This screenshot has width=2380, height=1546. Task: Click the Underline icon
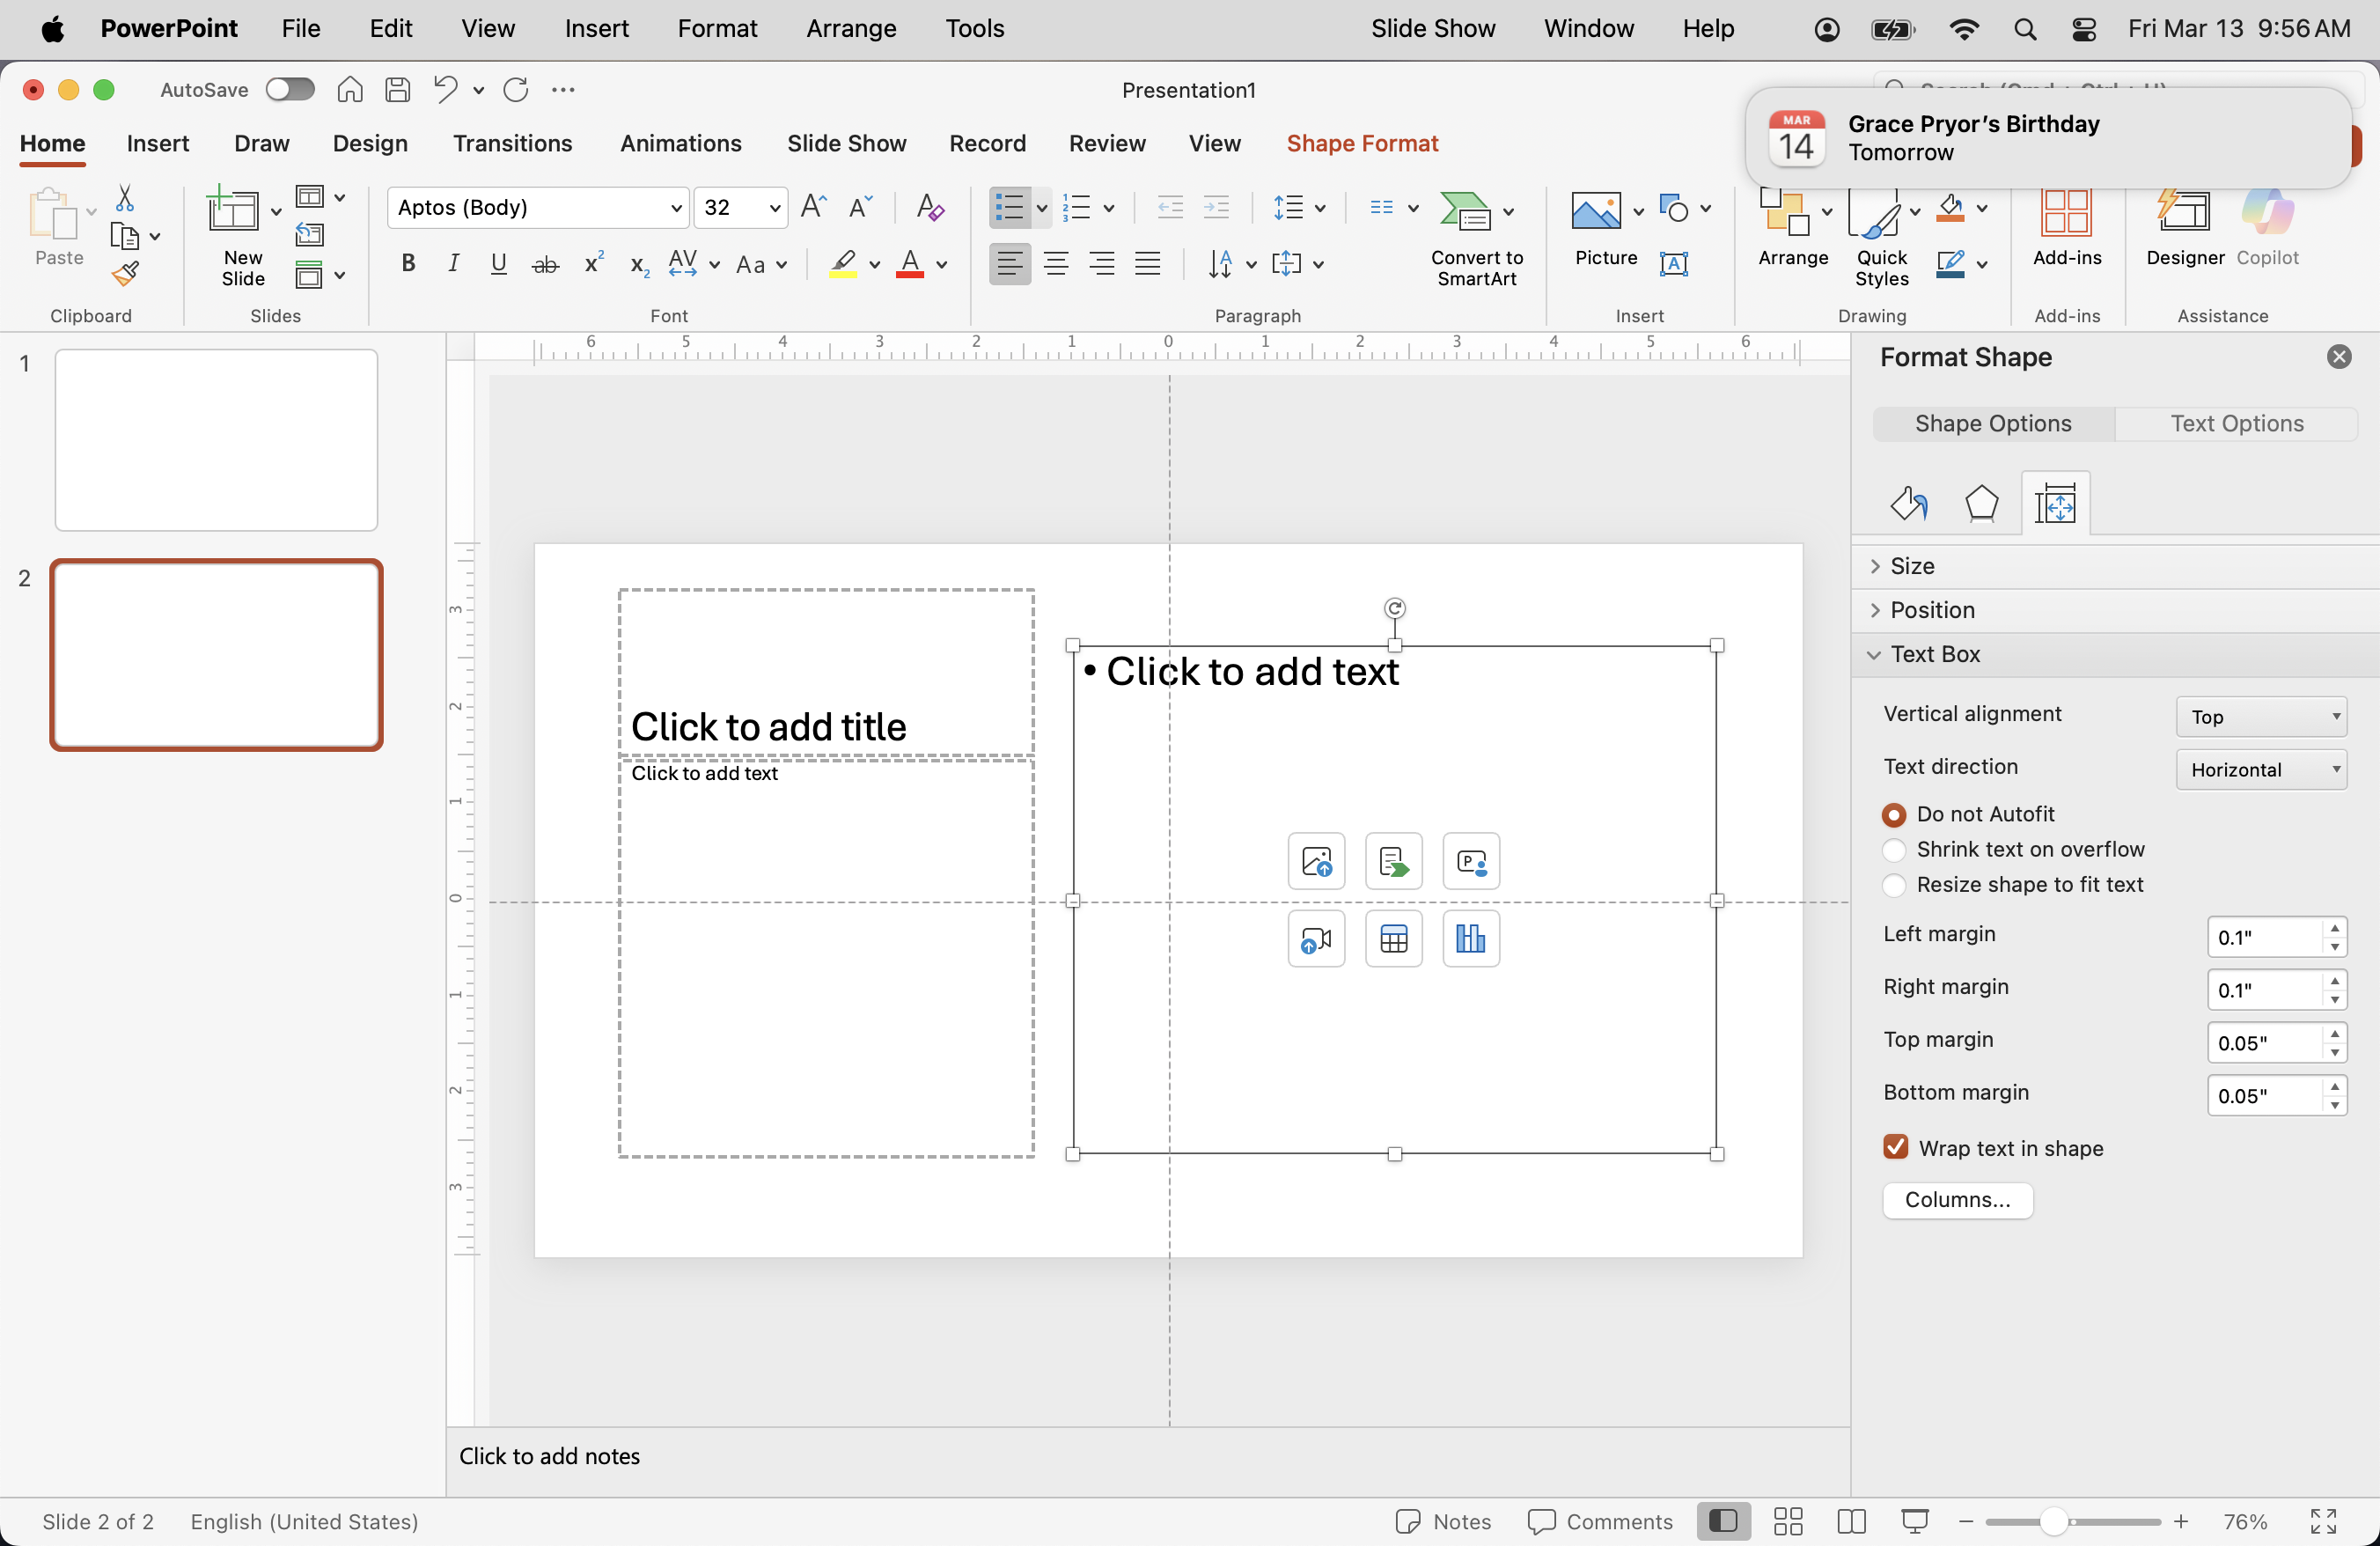[x=499, y=264]
